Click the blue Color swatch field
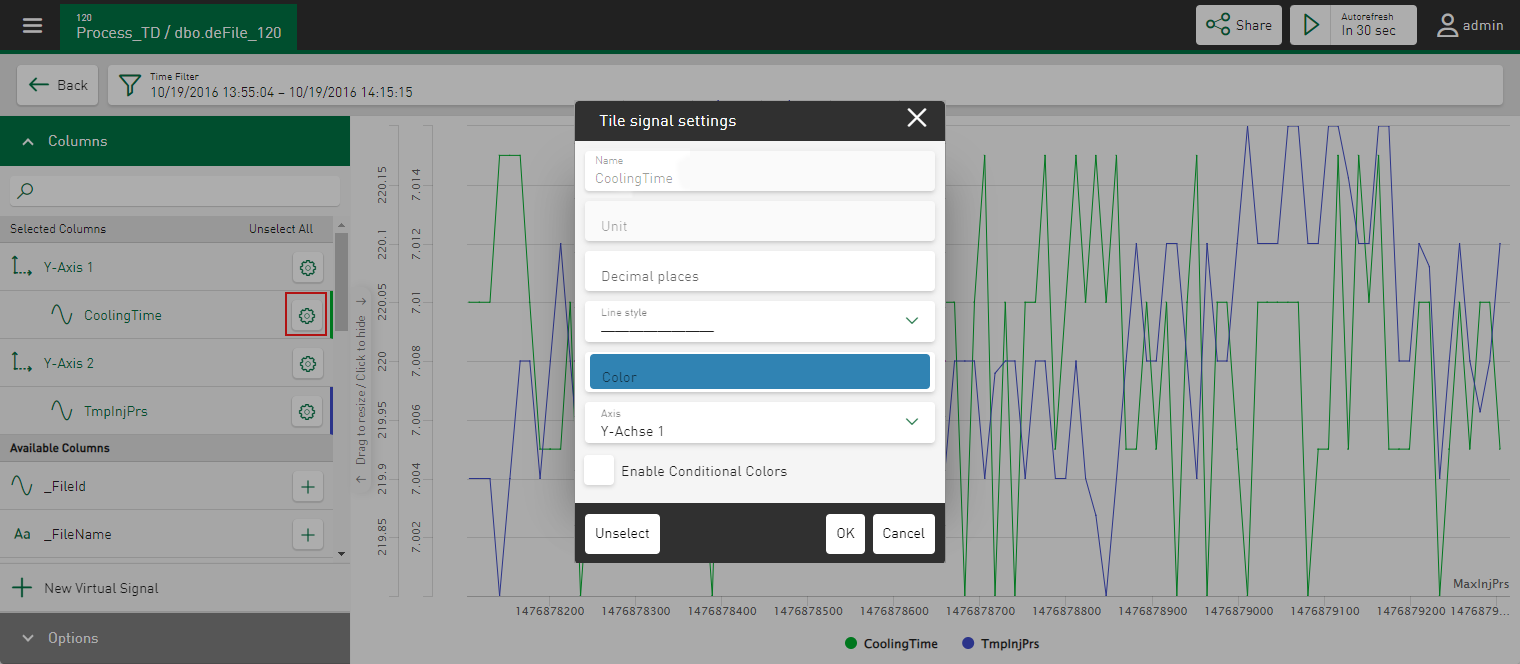Viewport: 1520px width, 664px height. pos(760,372)
